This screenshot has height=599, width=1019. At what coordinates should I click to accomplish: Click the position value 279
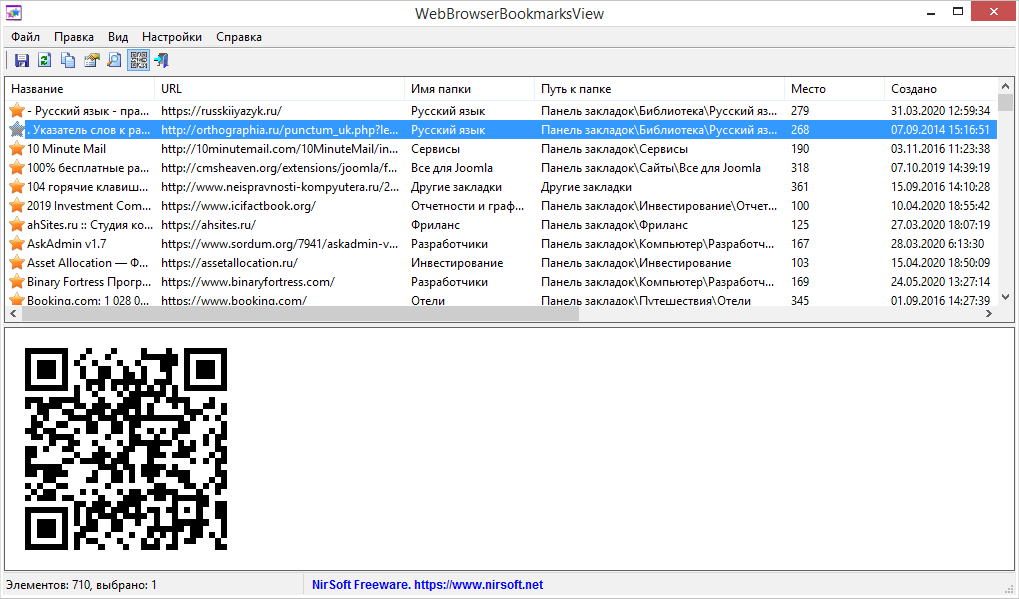(800, 111)
